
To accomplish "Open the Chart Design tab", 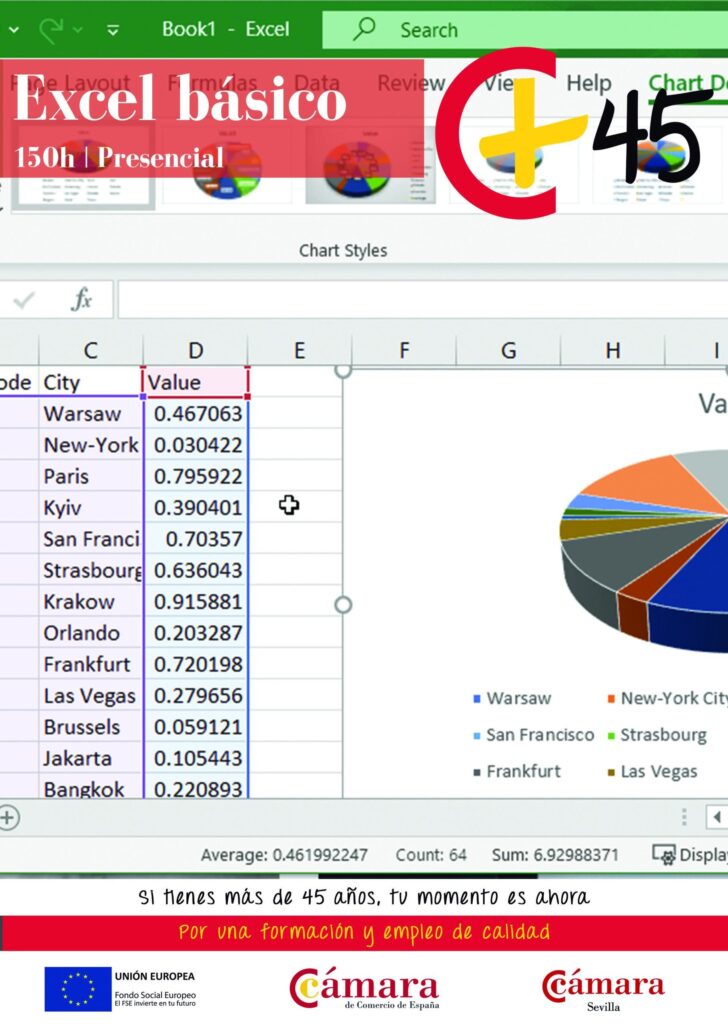I will (687, 83).
